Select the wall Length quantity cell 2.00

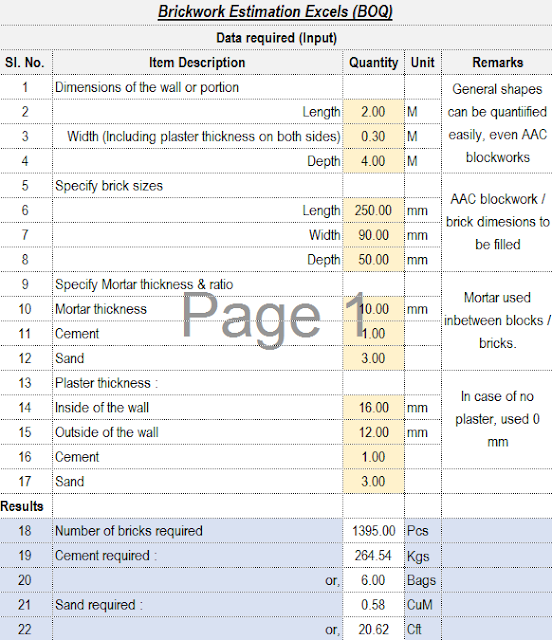[x=374, y=112]
